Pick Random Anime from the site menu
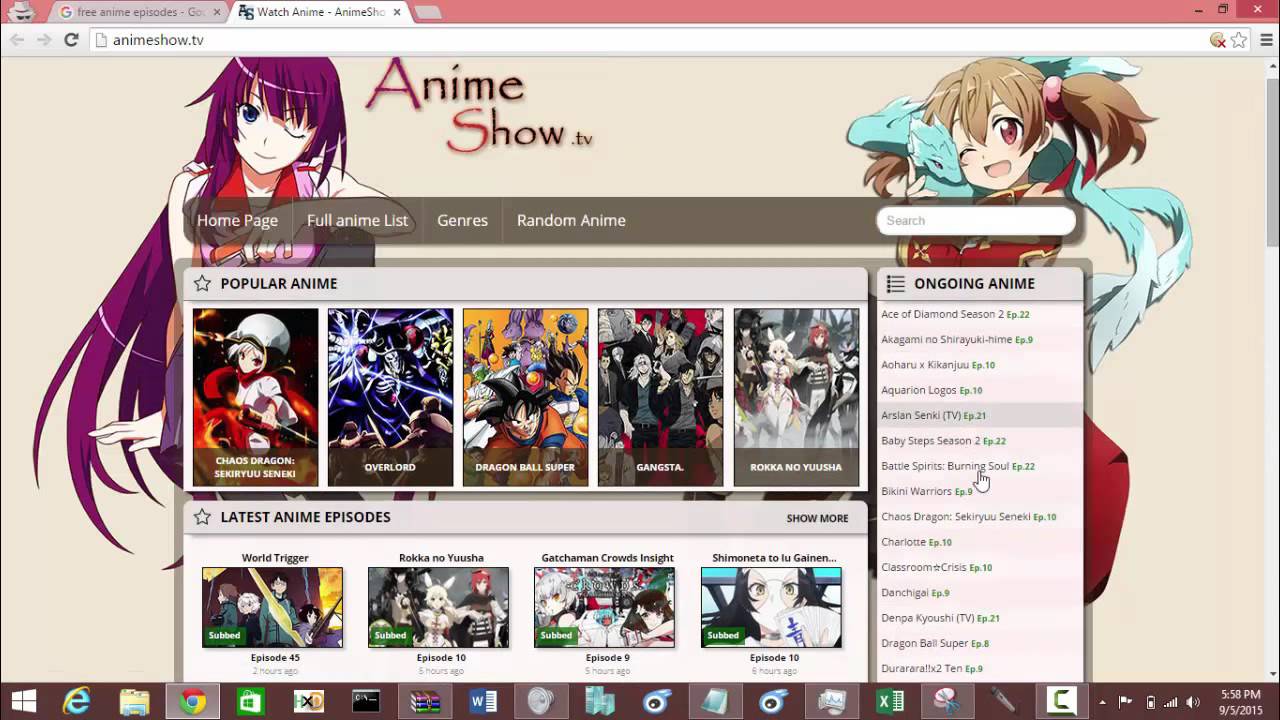1280x720 pixels. (571, 220)
